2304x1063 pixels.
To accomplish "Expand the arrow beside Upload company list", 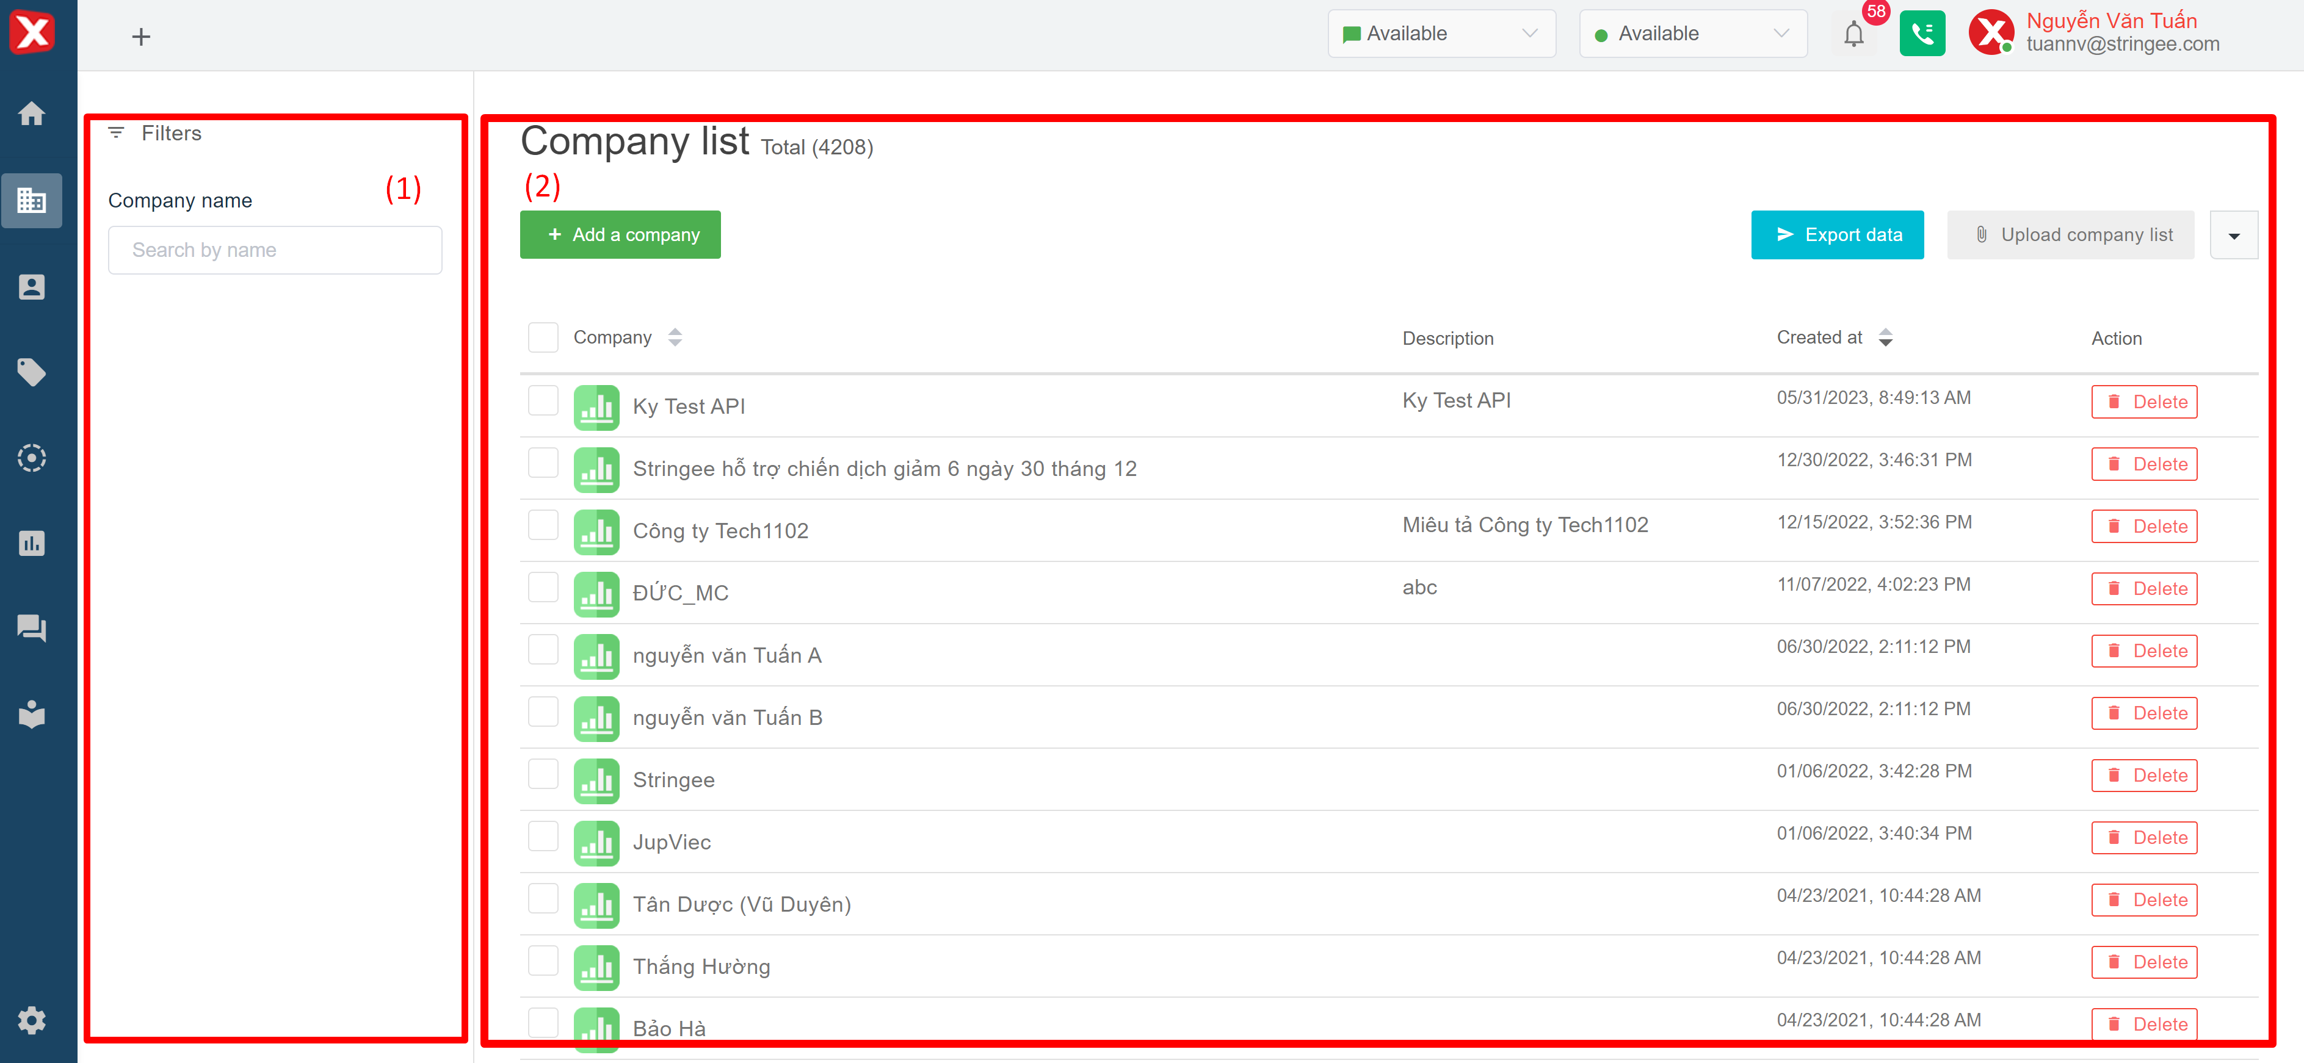I will coord(2233,236).
